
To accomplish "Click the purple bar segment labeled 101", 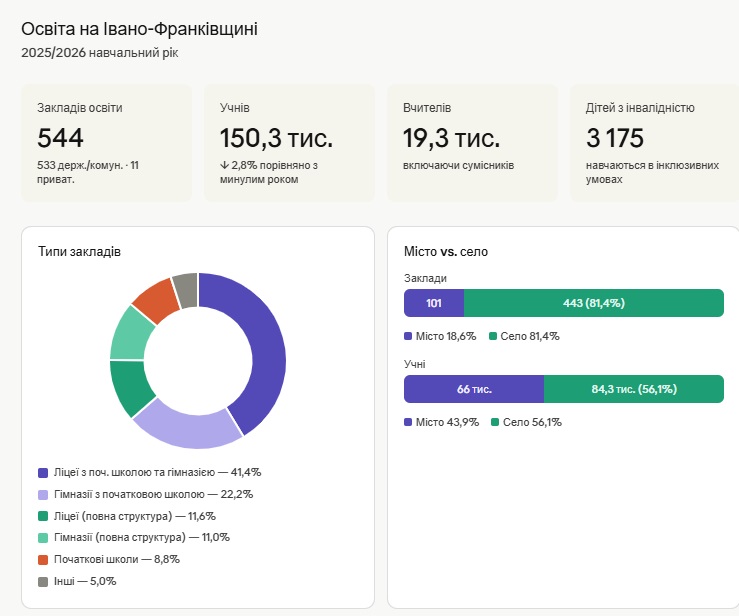I will click(434, 303).
